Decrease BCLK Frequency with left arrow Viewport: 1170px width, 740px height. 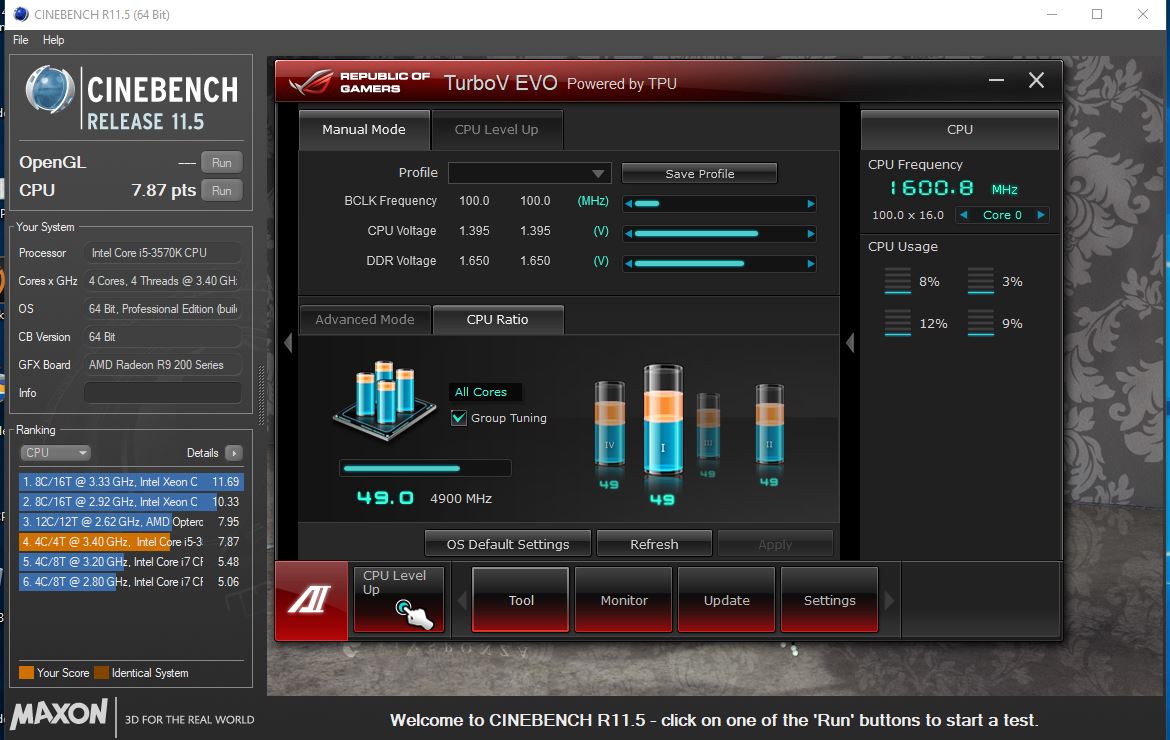click(629, 204)
